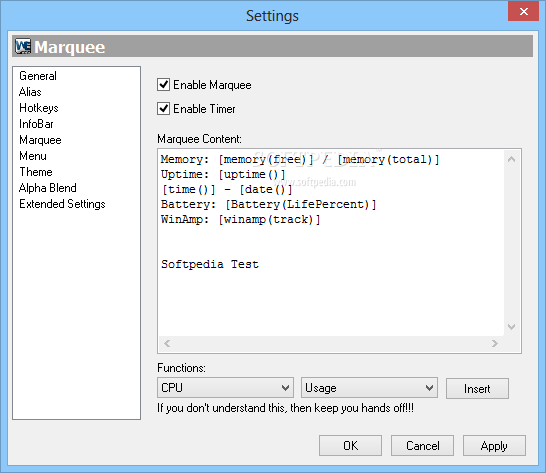The height and width of the screenshot is (473, 546).
Task: Open the Theme settings page
Action: click(36, 172)
